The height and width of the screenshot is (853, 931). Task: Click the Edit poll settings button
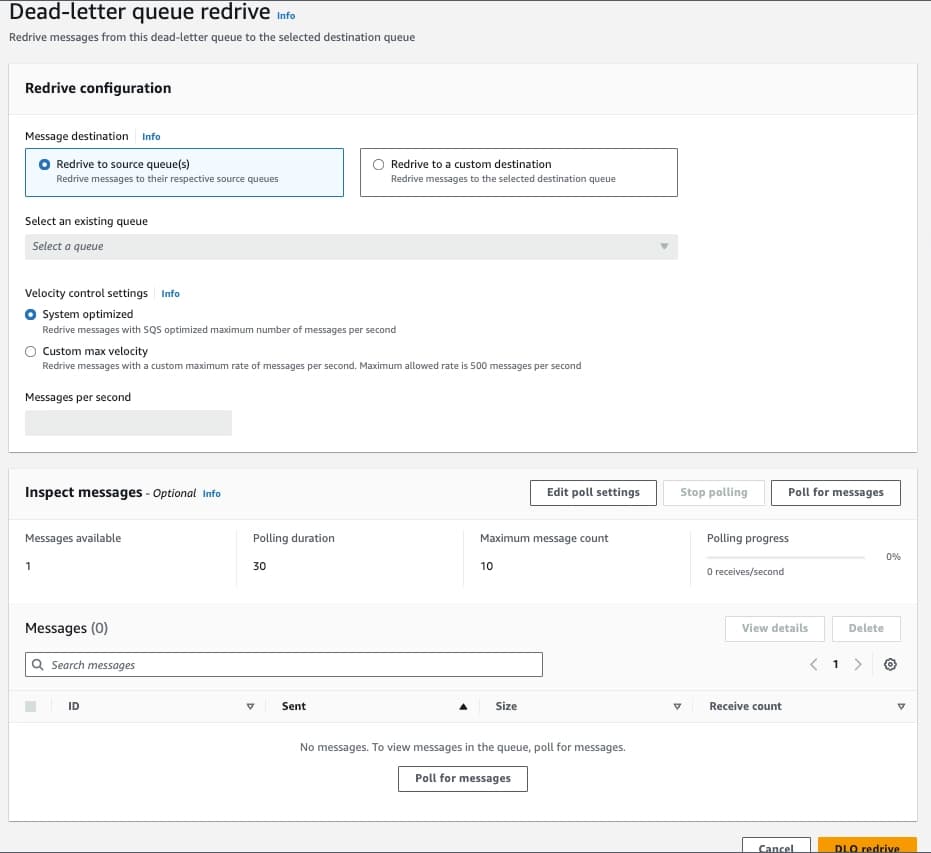tap(593, 493)
